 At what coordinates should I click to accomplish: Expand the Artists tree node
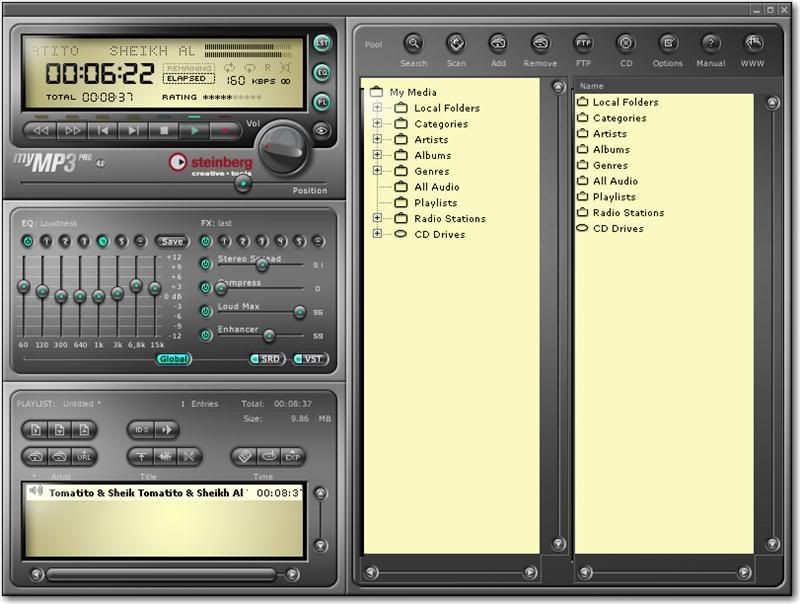click(x=377, y=139)
